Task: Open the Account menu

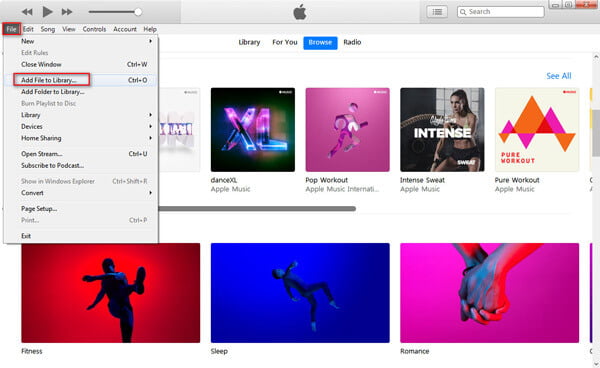Action: (x=125, y=29)
